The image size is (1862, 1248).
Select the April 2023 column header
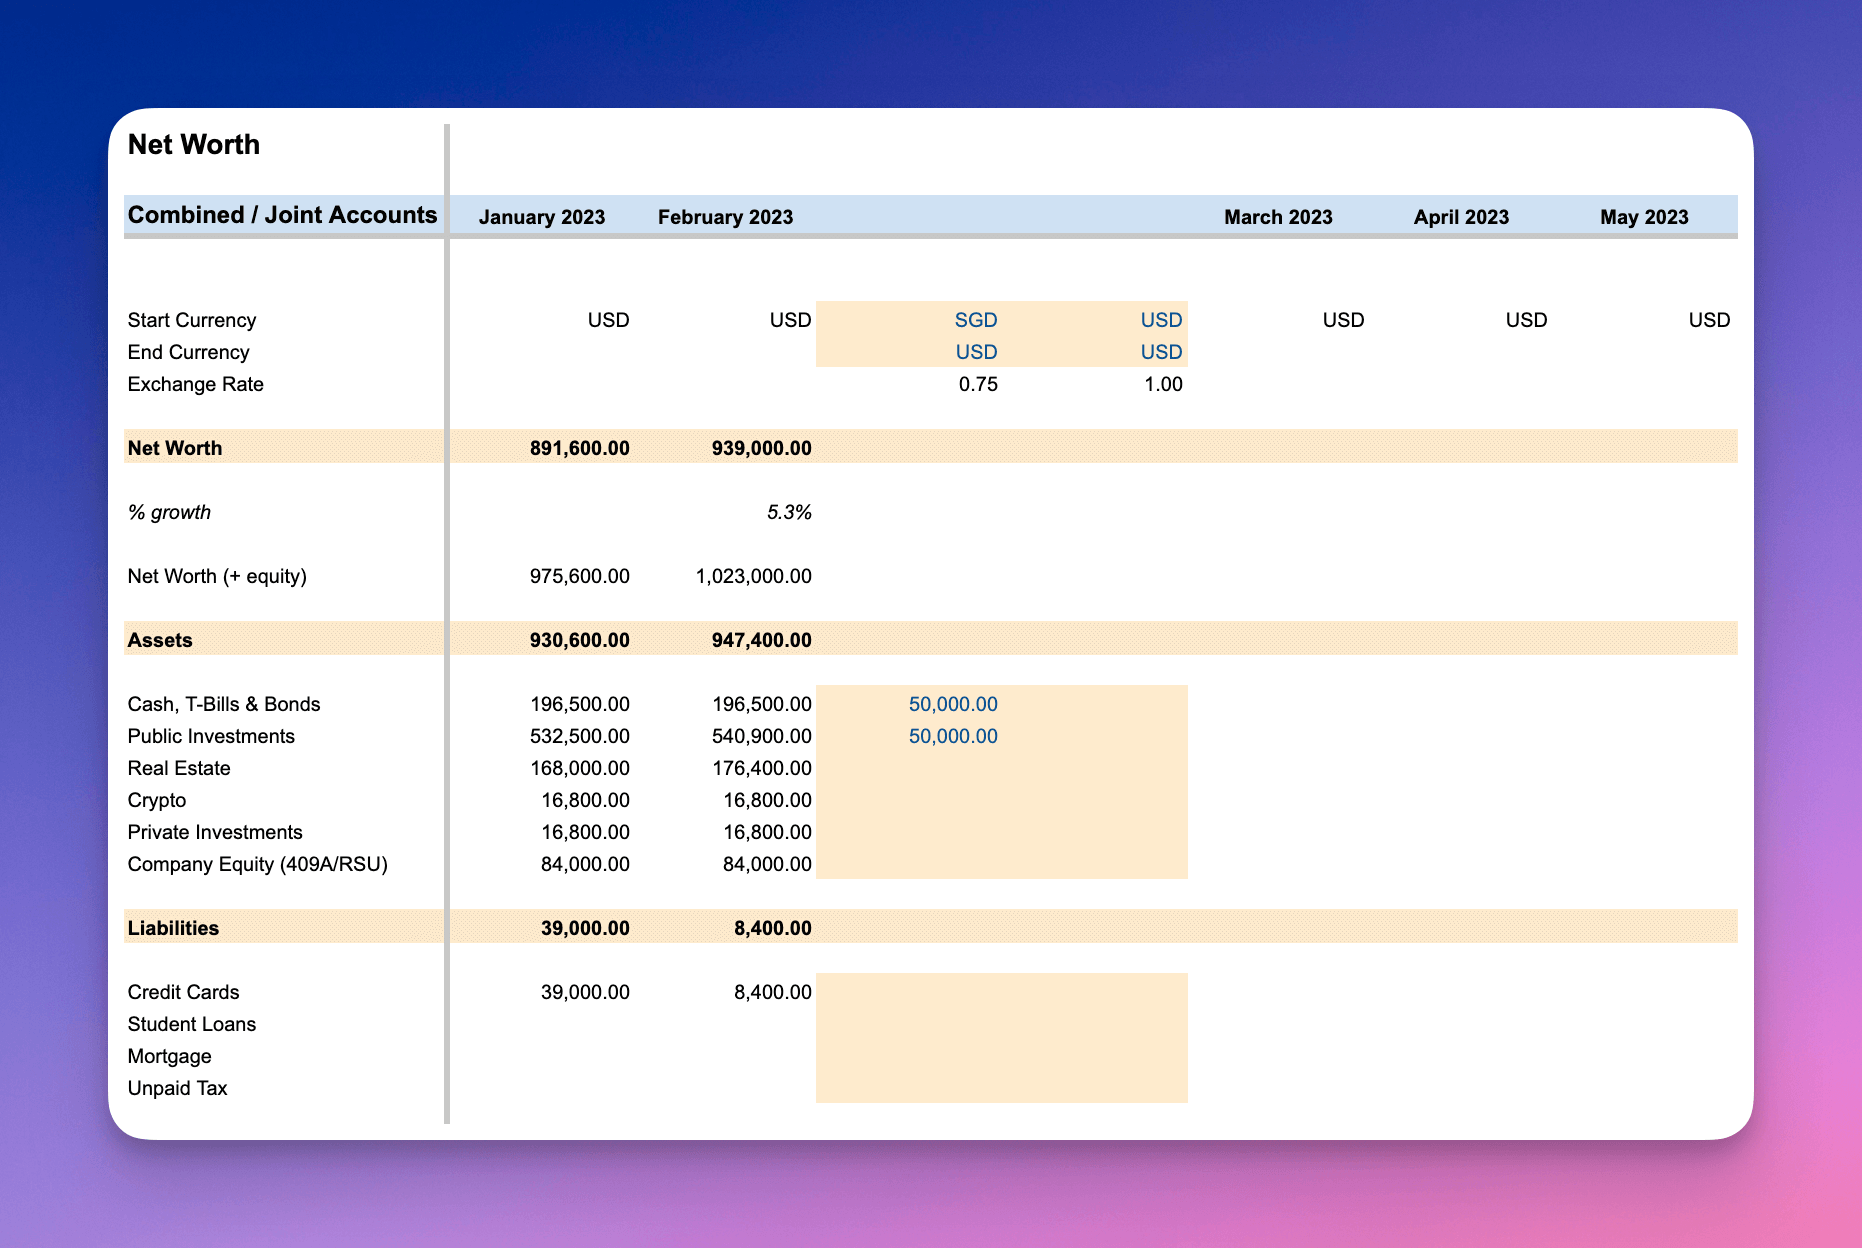[x=1462, y=217]
